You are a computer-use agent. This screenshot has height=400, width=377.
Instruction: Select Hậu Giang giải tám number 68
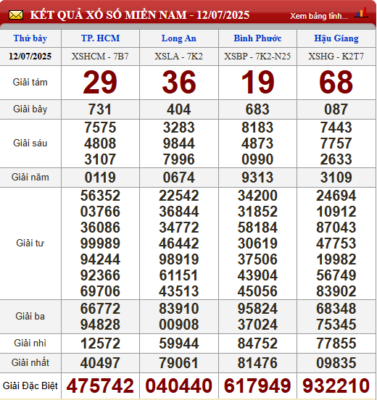[x=336, y=82]
